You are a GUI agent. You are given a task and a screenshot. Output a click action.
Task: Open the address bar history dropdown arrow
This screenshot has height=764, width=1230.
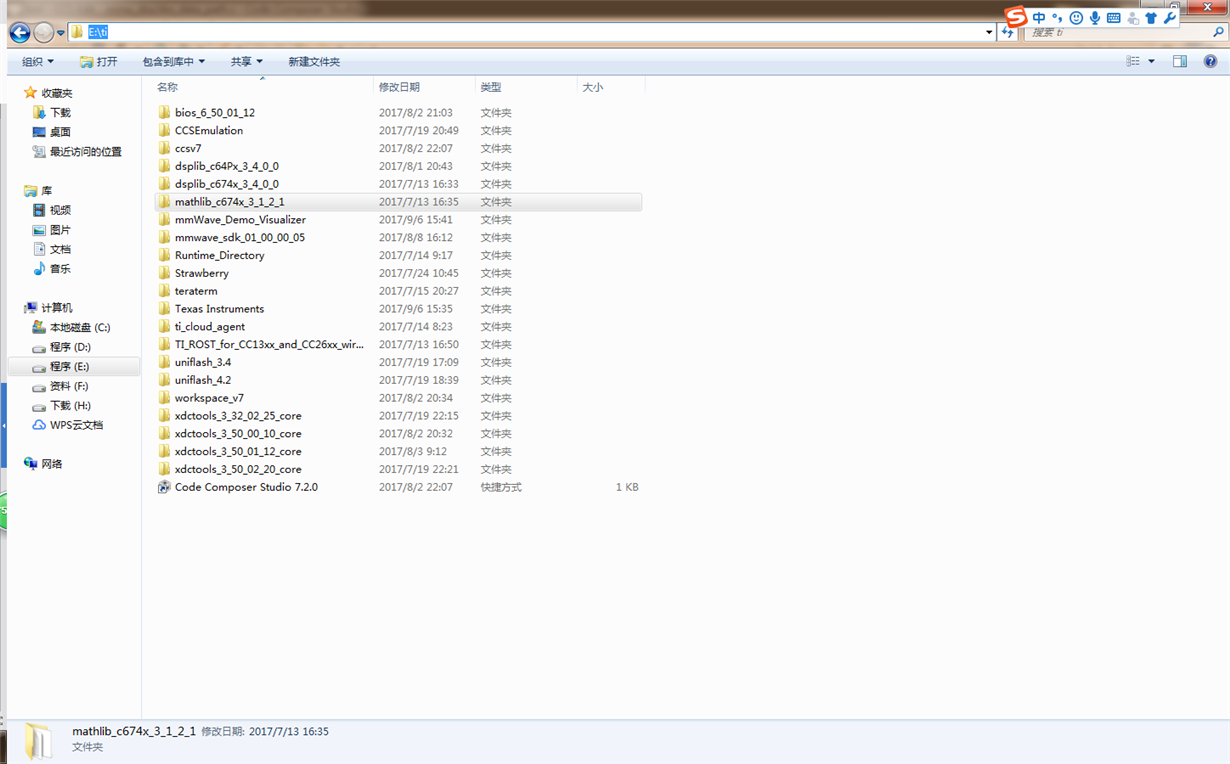pyautogui.click(x=989, y=32)
